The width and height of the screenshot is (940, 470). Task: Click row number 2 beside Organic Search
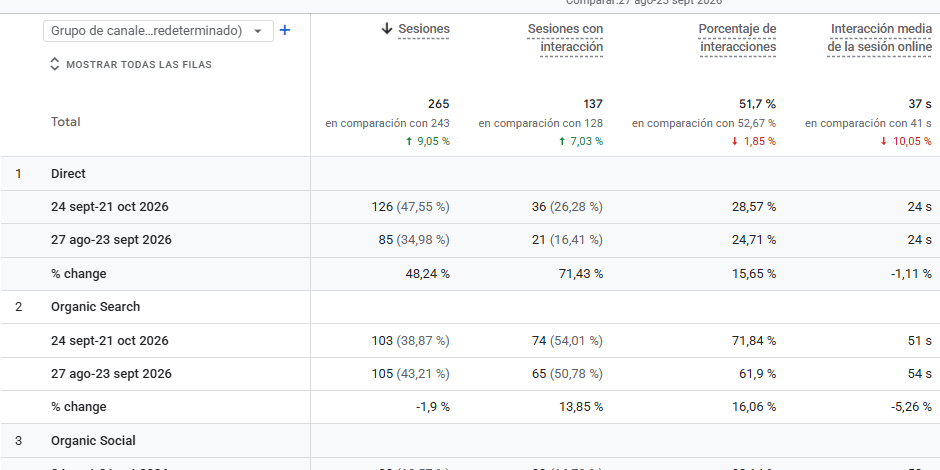(x=18, y=307)
